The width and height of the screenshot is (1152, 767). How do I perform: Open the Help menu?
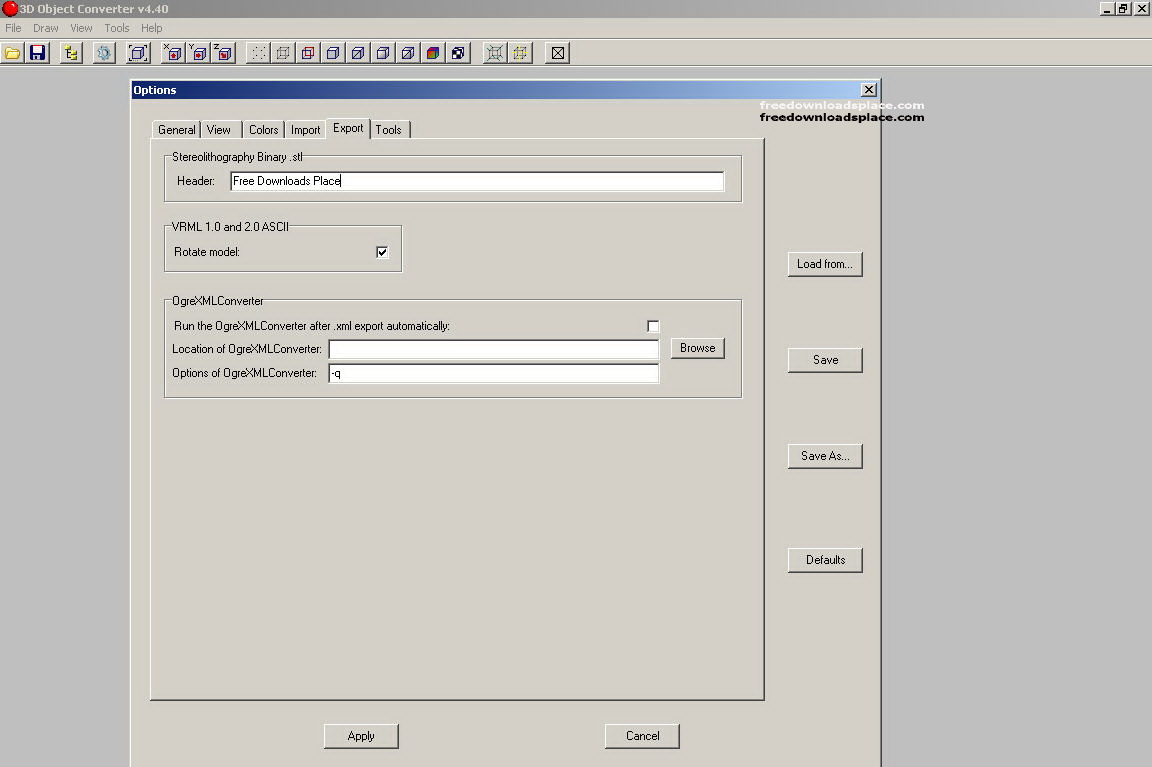pos(151,28)
